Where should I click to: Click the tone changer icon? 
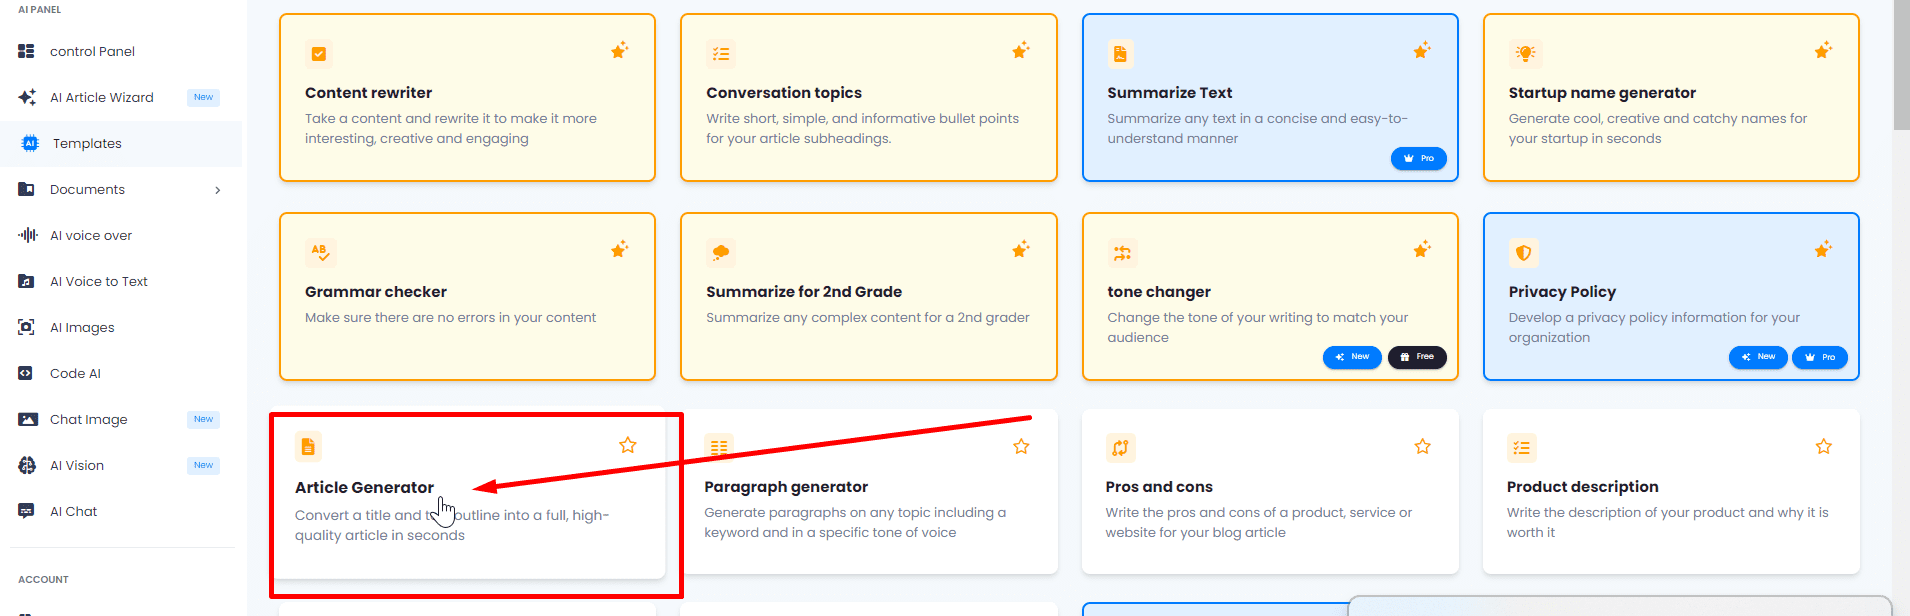click(x=1122, y=253)
